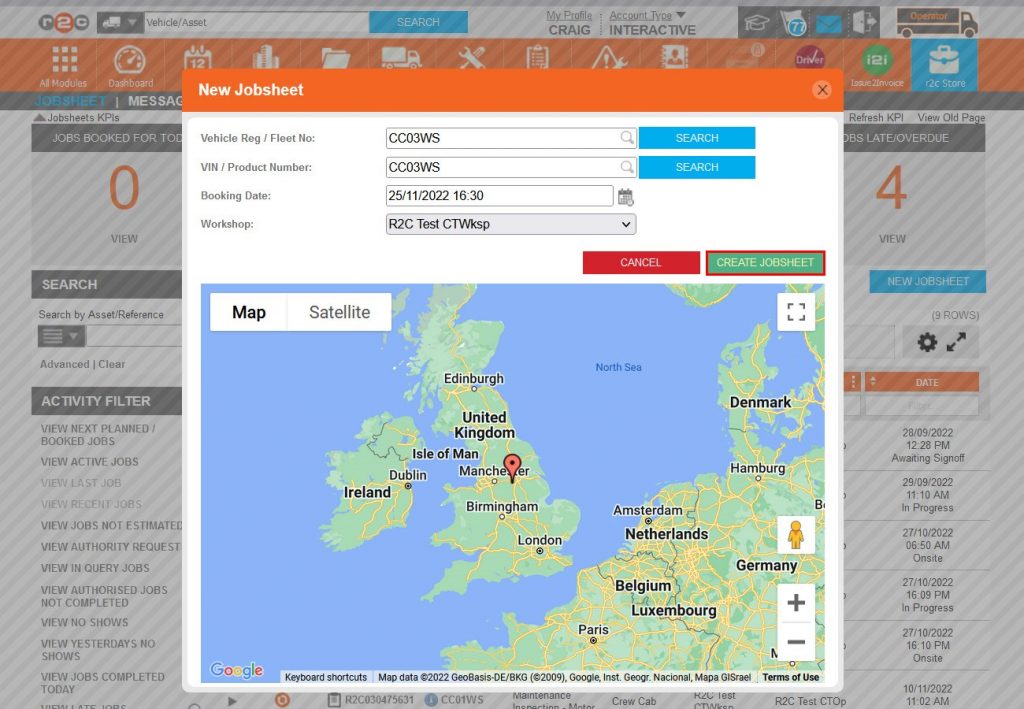The width and height of the screenshot is (1024, 709).
Task: Select the JOBSHEET tab
Action: coord(69,100)
